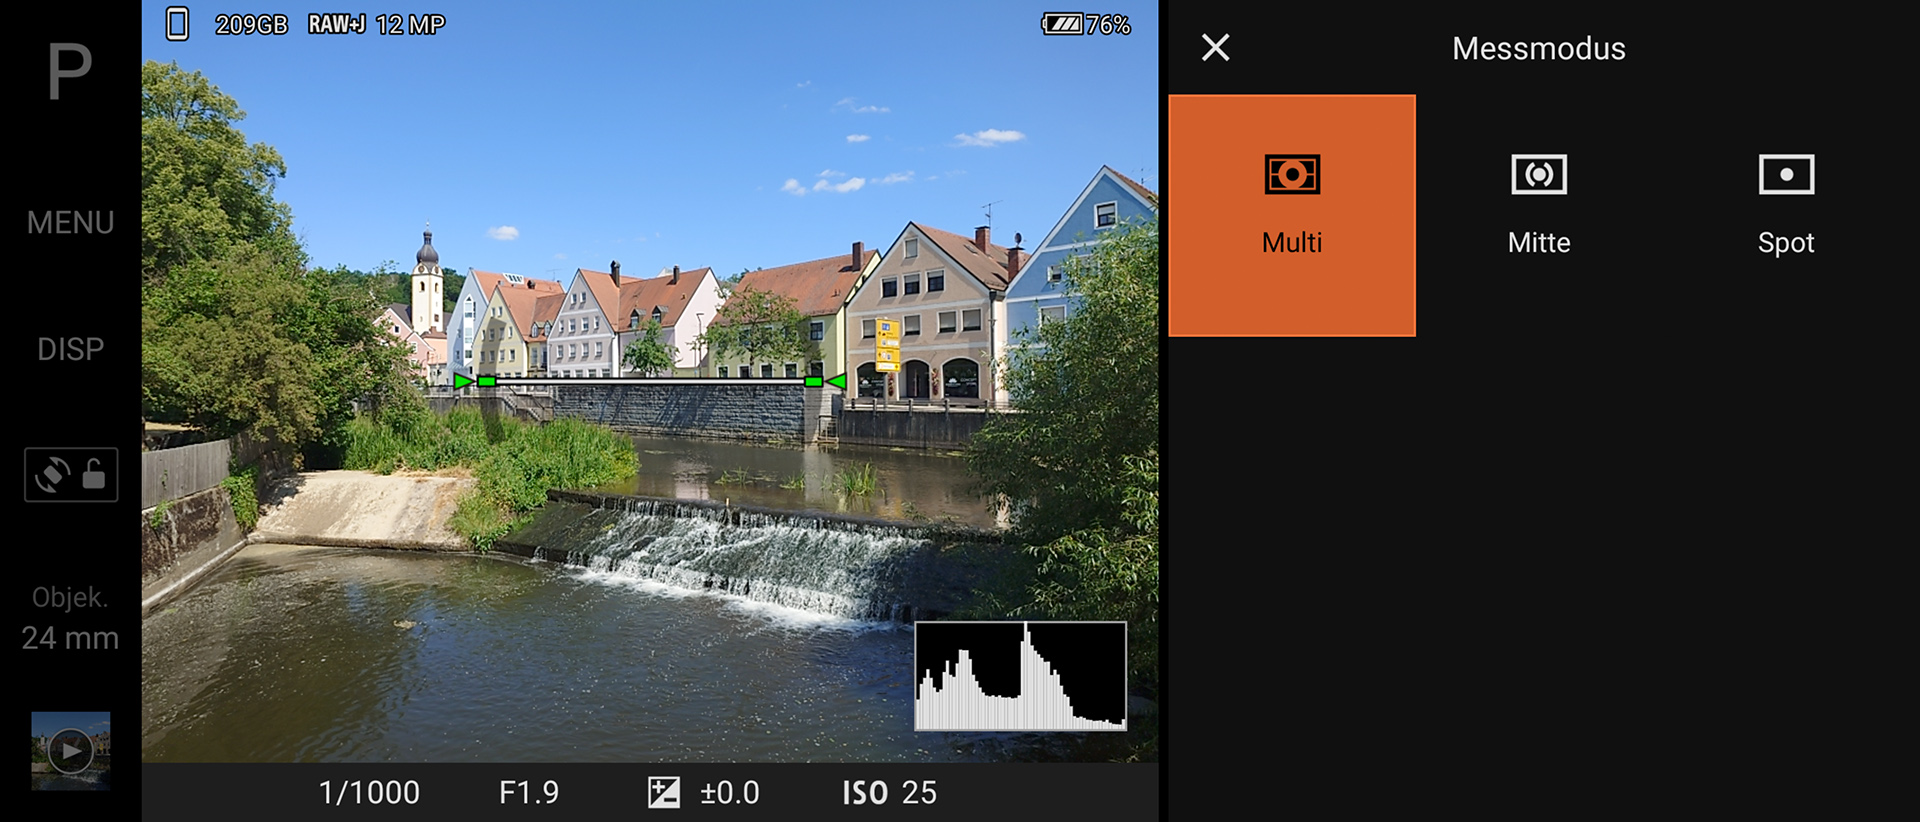1920x822 pixels.
Task: Select the Multi metering mode icon
Action: pyautogui.click(x=1291, y=175)
